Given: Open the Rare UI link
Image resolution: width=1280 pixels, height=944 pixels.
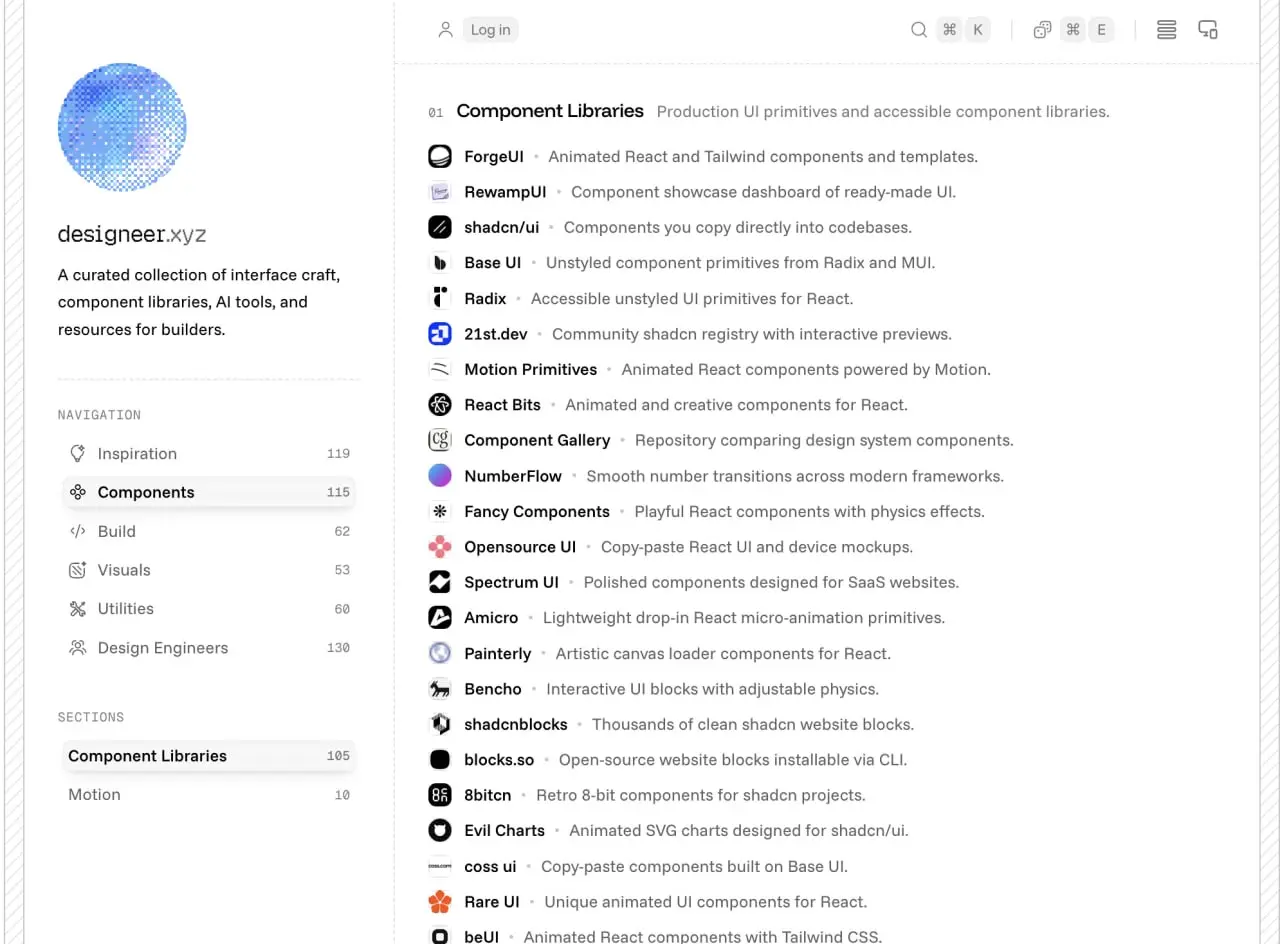Looking at the screenshot, I should click(x=492, y=902).
